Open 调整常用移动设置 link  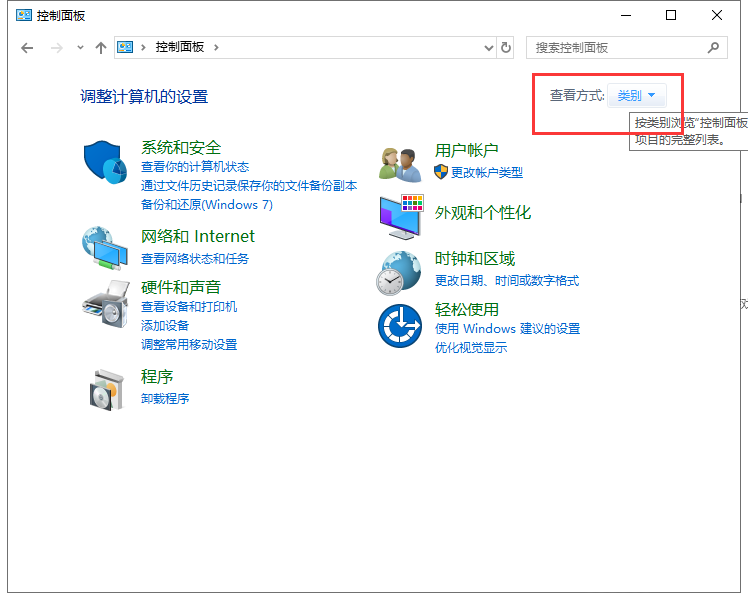click(x=189, y=345)
